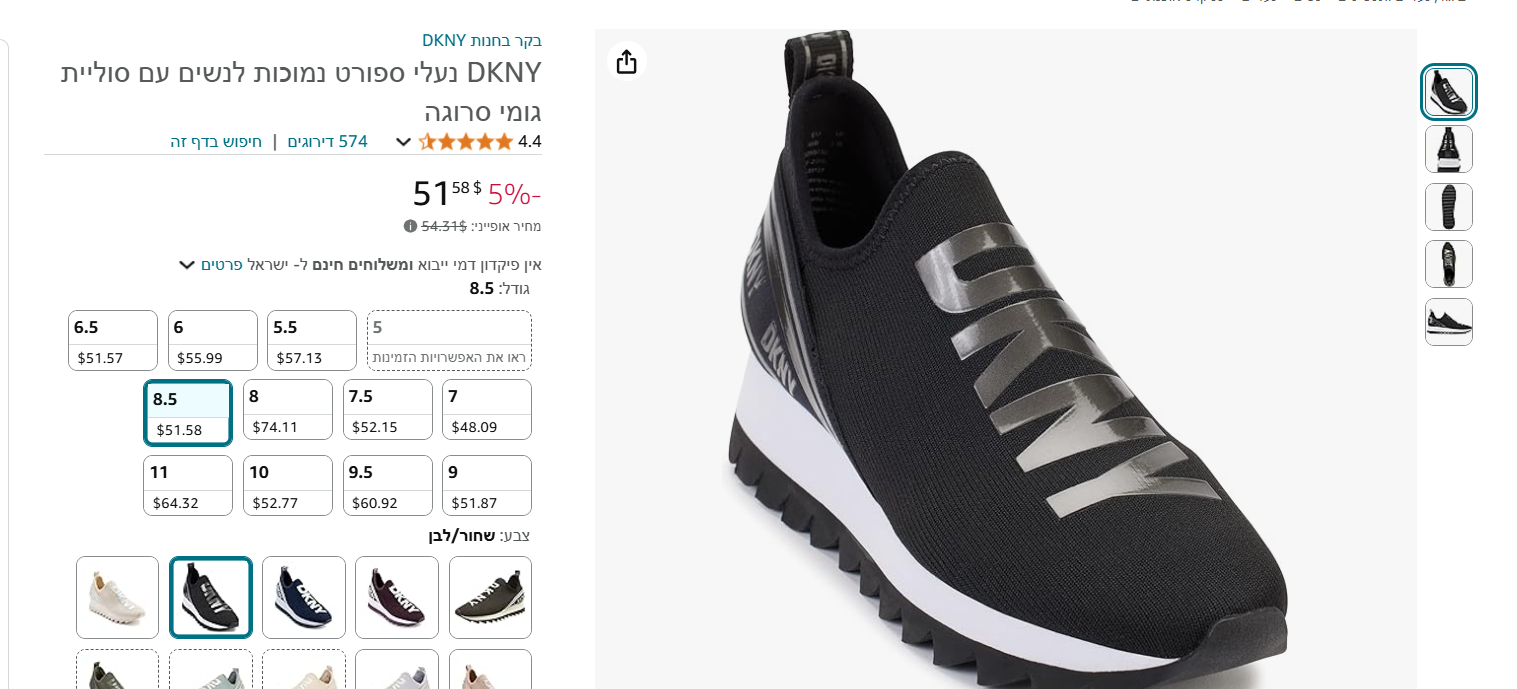Image resolution: width=1517 pixels, height=689 pixels.
Task: Show the shoe sole view thumbnail
Action: (x=1448, y=207)
